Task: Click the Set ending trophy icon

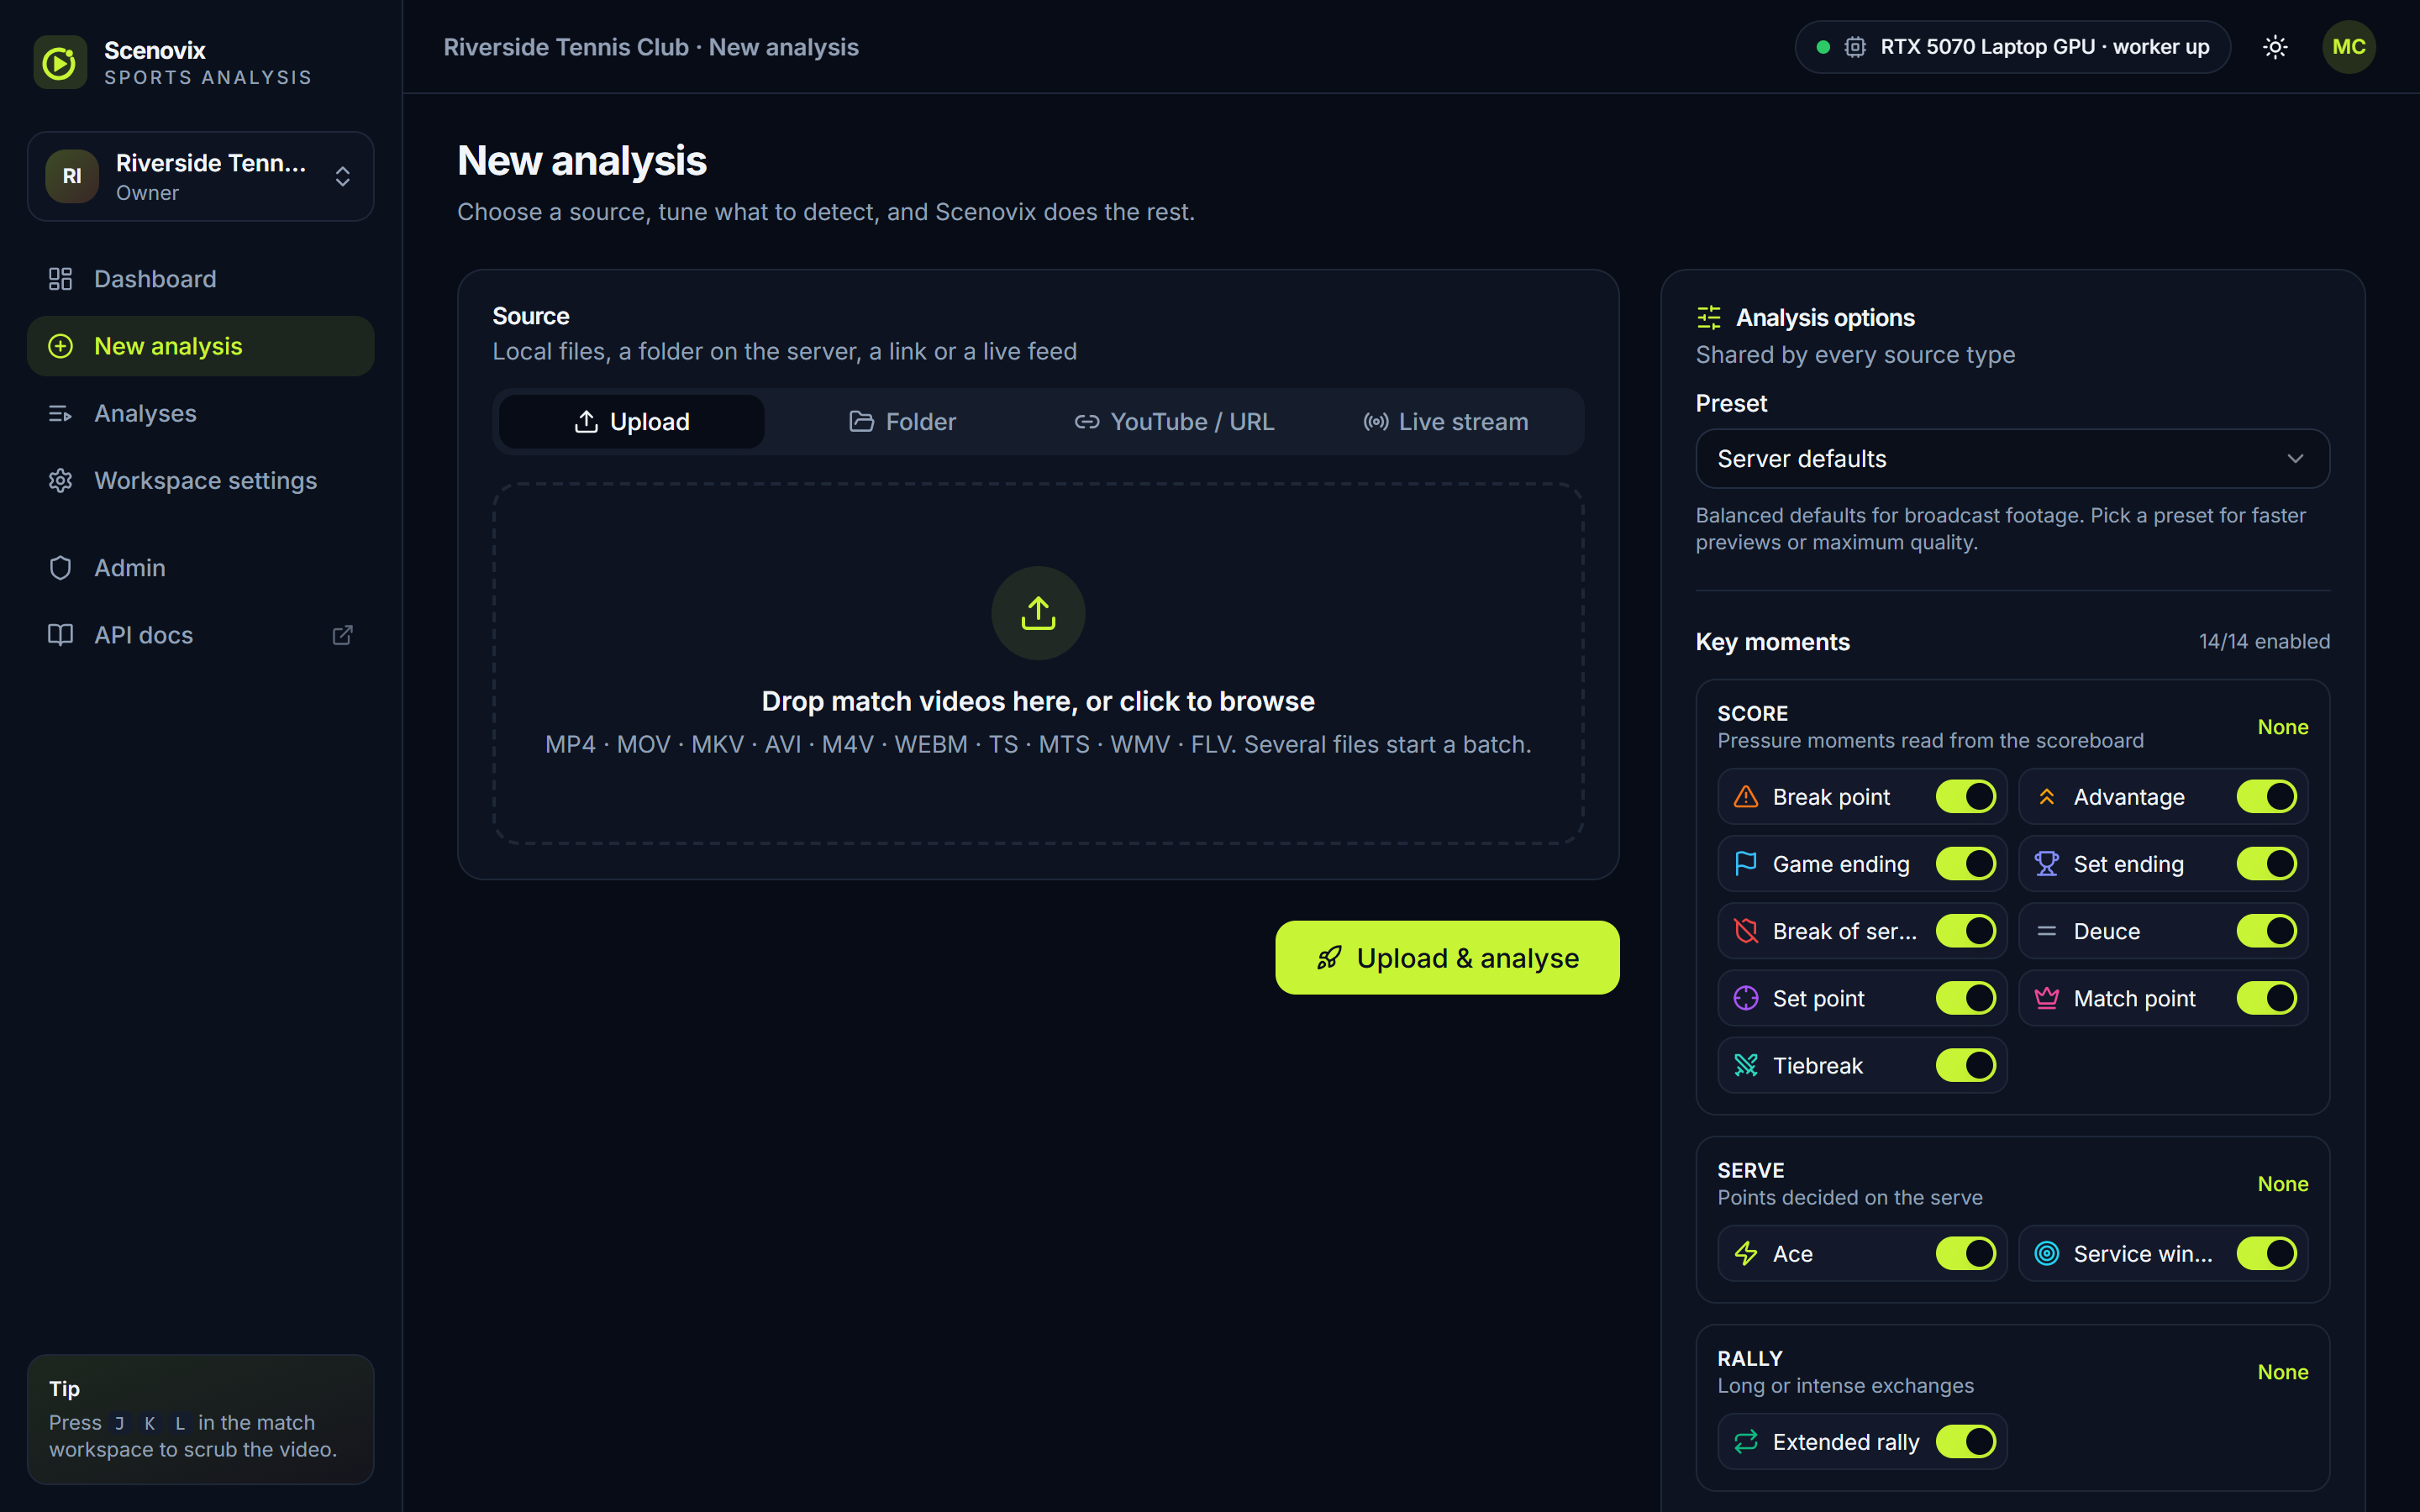Action: click(x=2047, y=864)
